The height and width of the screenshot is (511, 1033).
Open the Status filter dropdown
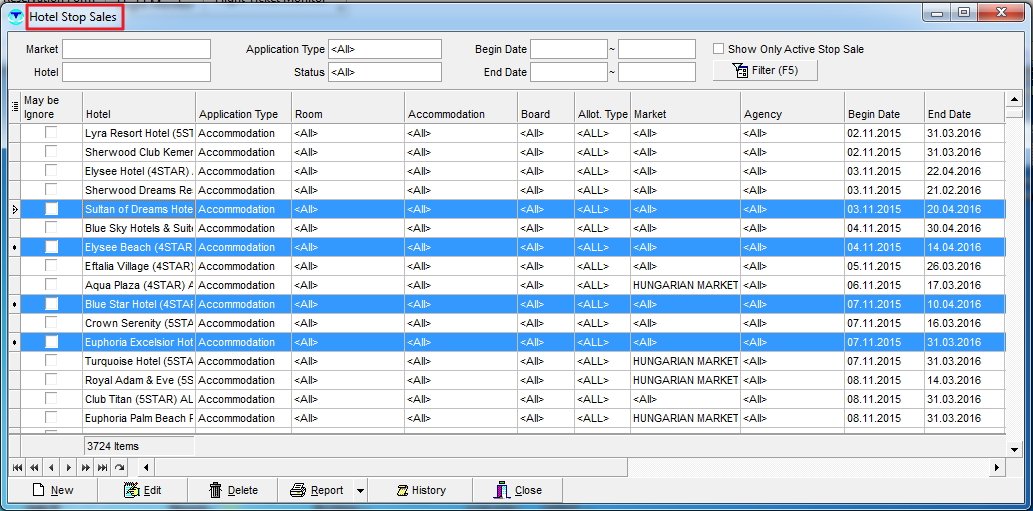pos(384,72)
